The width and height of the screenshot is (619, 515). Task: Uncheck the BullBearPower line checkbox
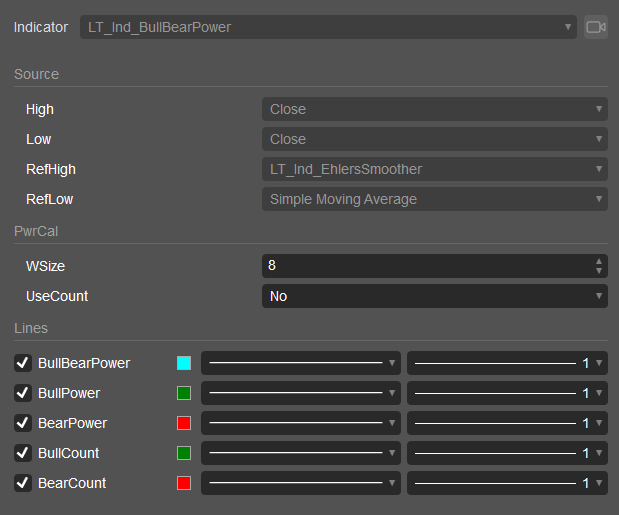(23, 363)
